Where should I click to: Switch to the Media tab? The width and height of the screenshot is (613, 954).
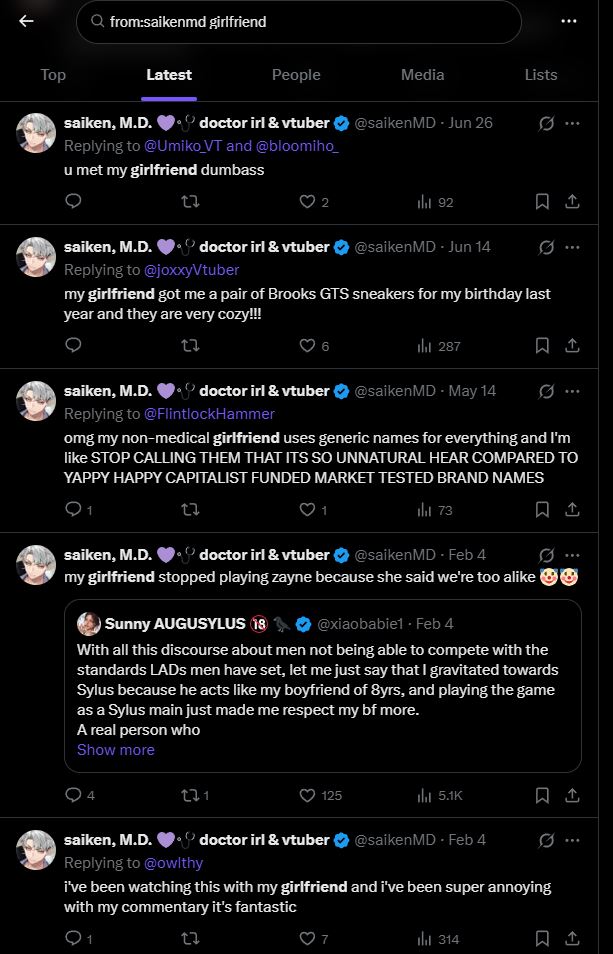[423, 75]
